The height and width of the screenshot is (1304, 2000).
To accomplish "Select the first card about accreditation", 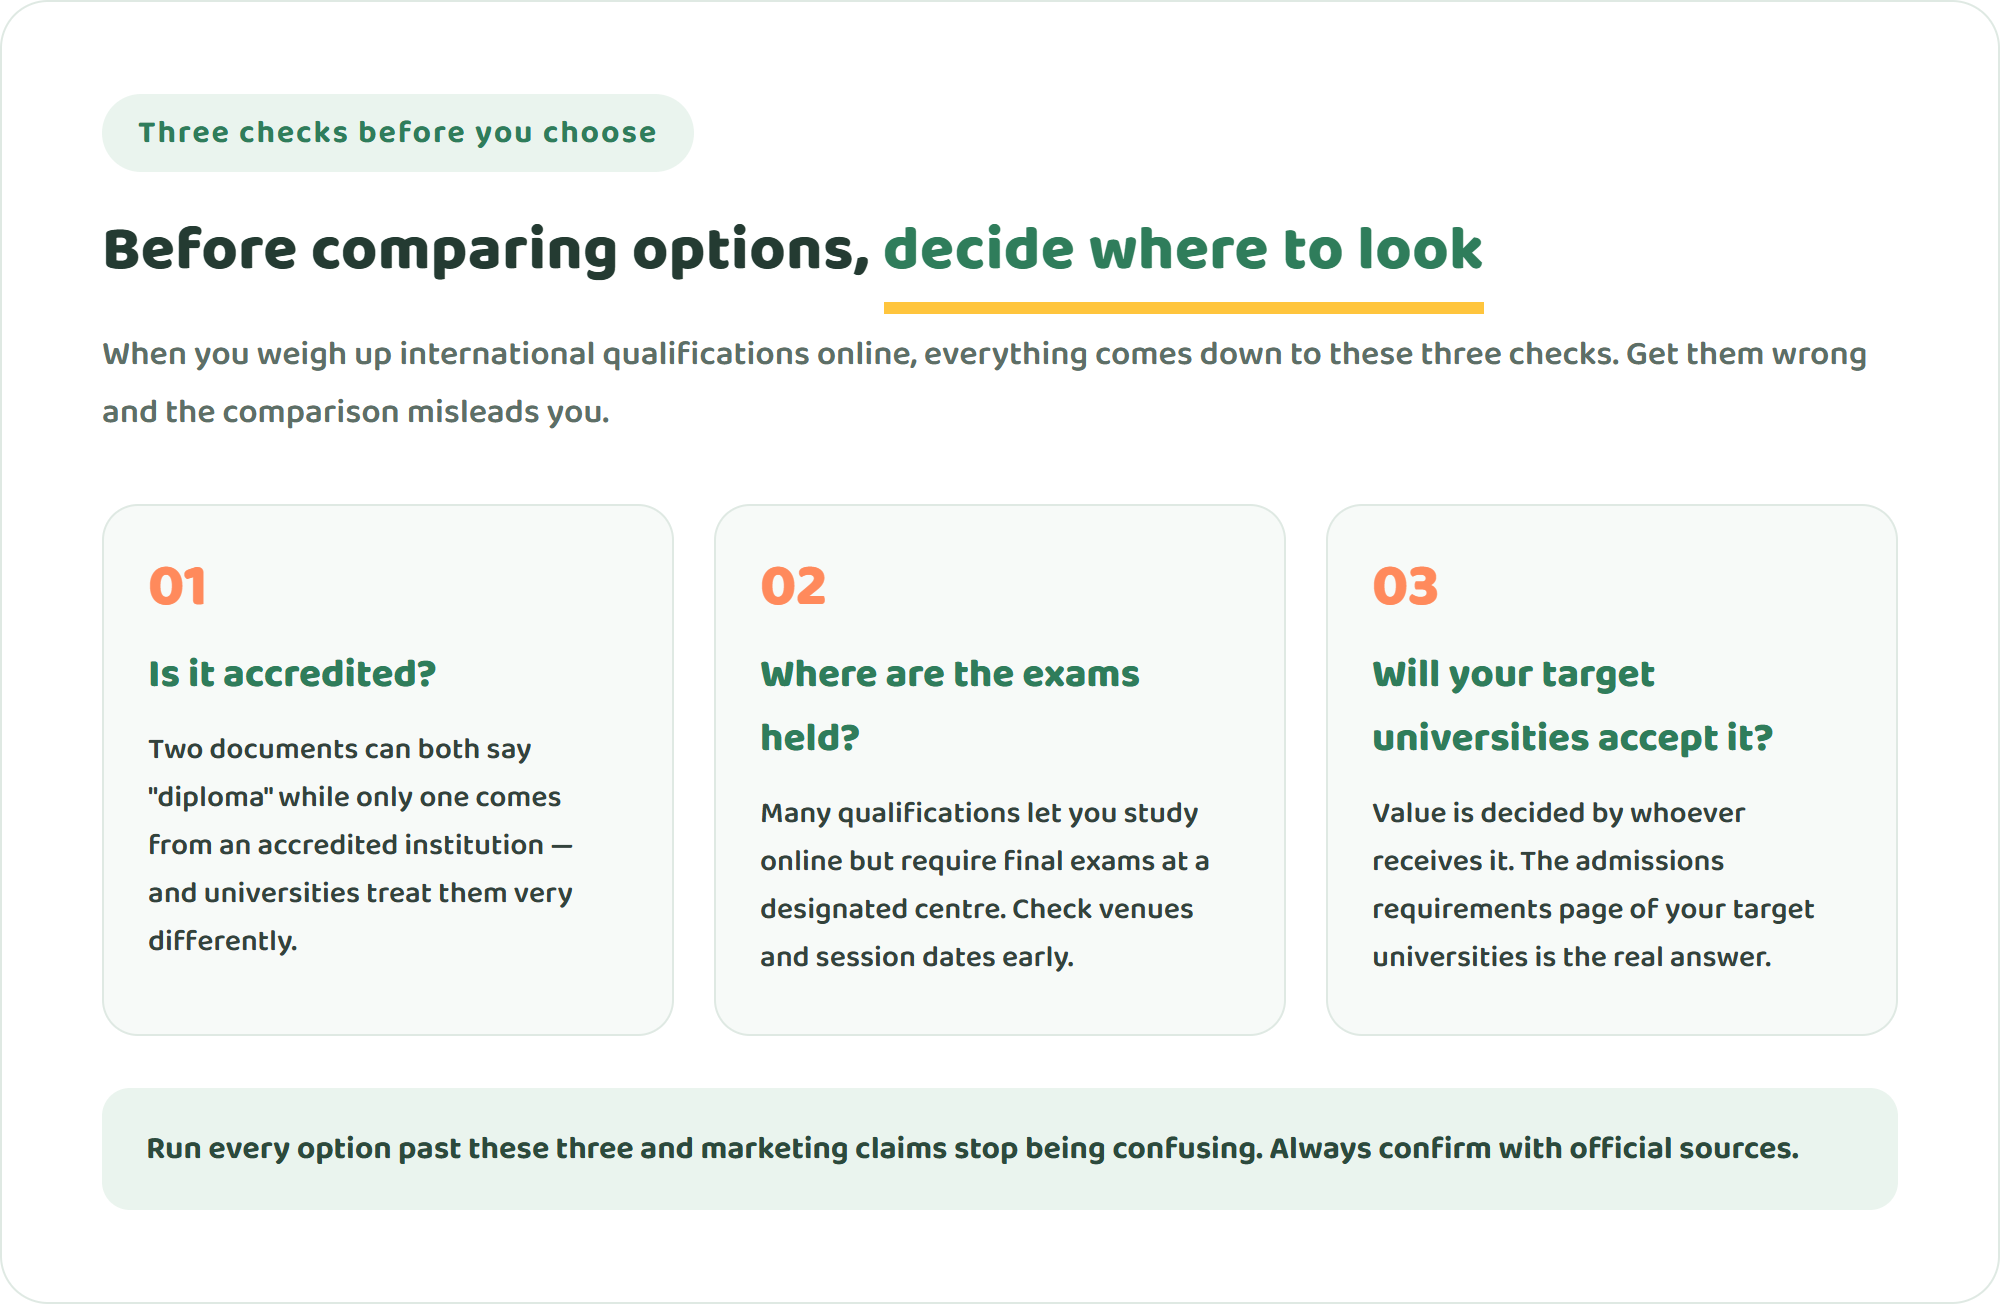I will click(x=388, y=770).
